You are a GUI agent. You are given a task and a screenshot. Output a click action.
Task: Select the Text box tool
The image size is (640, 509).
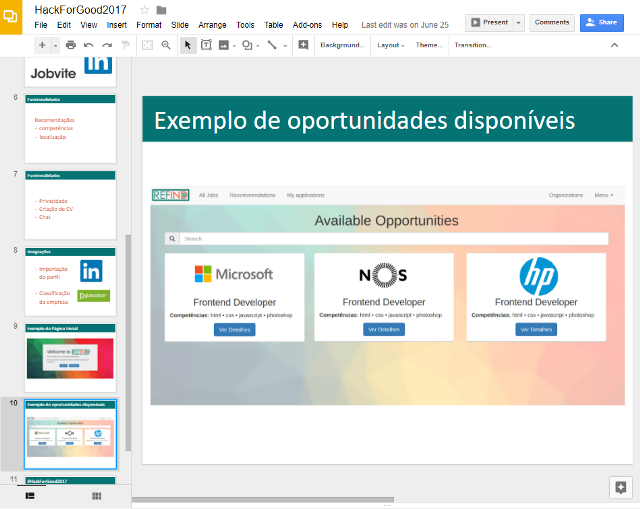pyautogui.click(x=207, y=45)
